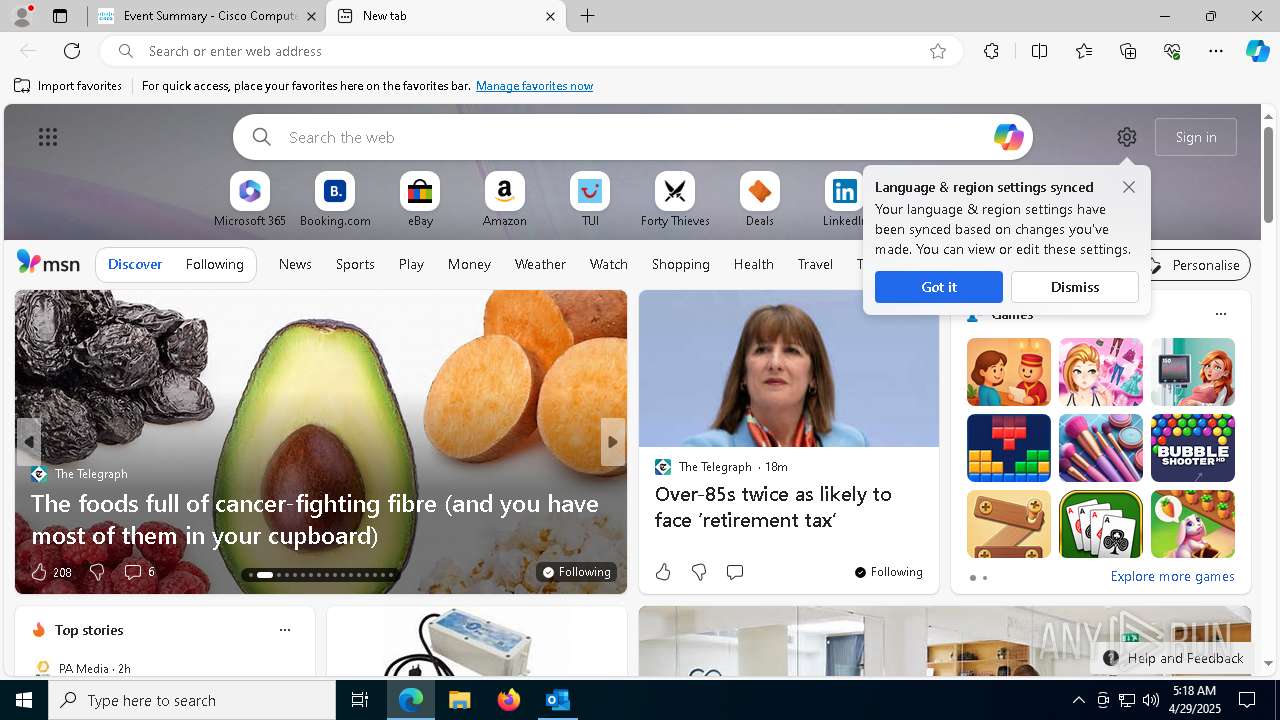This screenshot has width=1280, height=720.
Task: Show hidden system tray icons
Action: 1078,700
